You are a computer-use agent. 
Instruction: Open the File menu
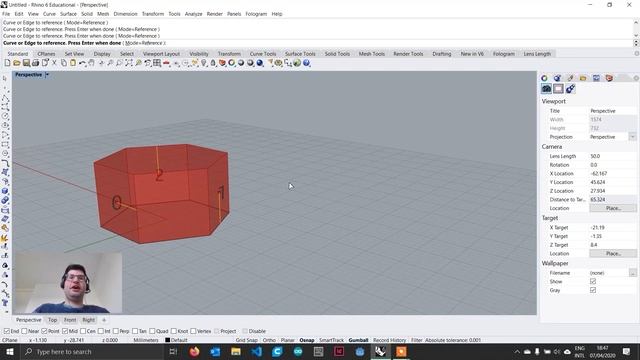click(6, 14)
